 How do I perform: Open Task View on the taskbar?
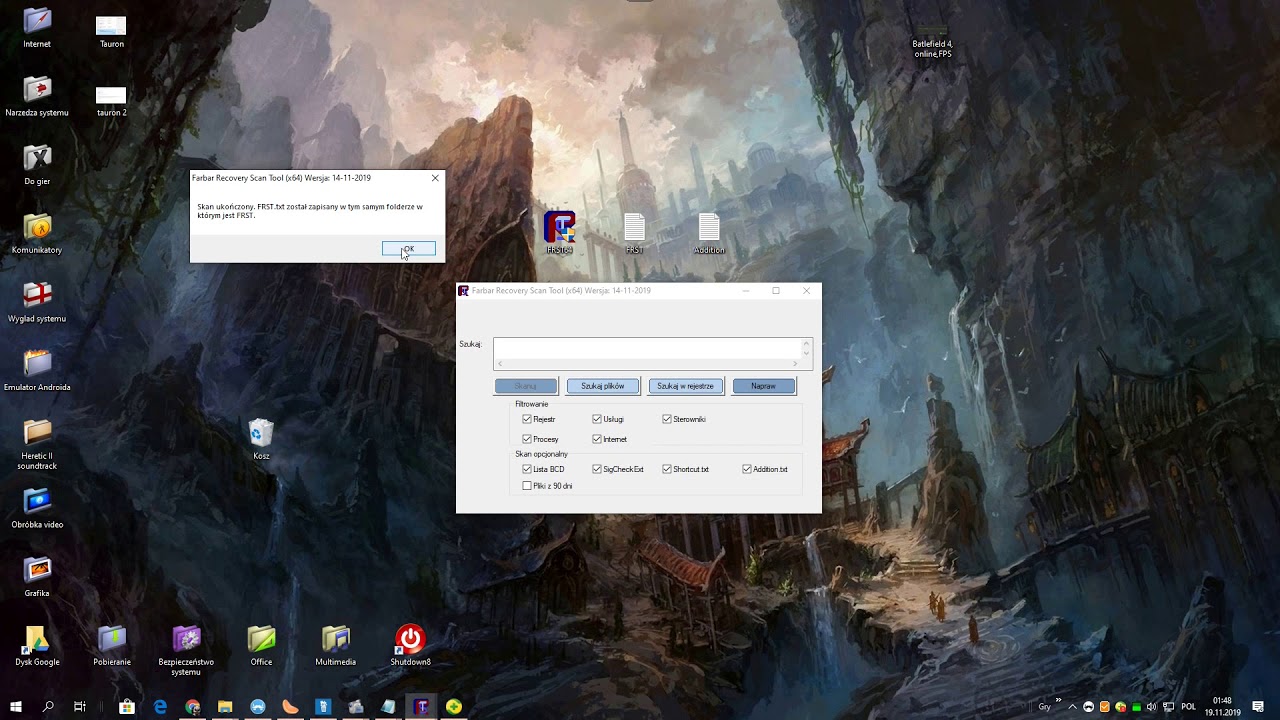pyautogui.click(x=80, y=707)
